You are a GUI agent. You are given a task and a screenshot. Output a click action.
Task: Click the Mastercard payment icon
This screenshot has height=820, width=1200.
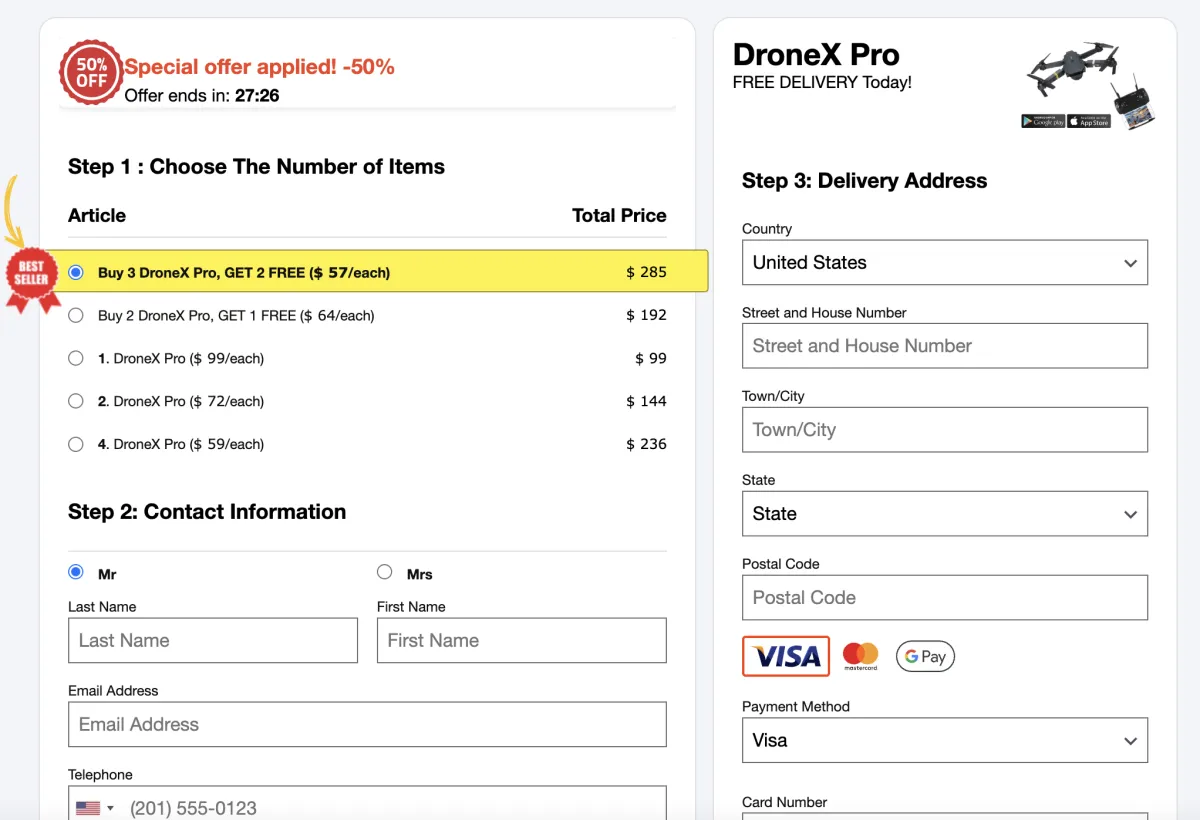[x=860, y=656]
